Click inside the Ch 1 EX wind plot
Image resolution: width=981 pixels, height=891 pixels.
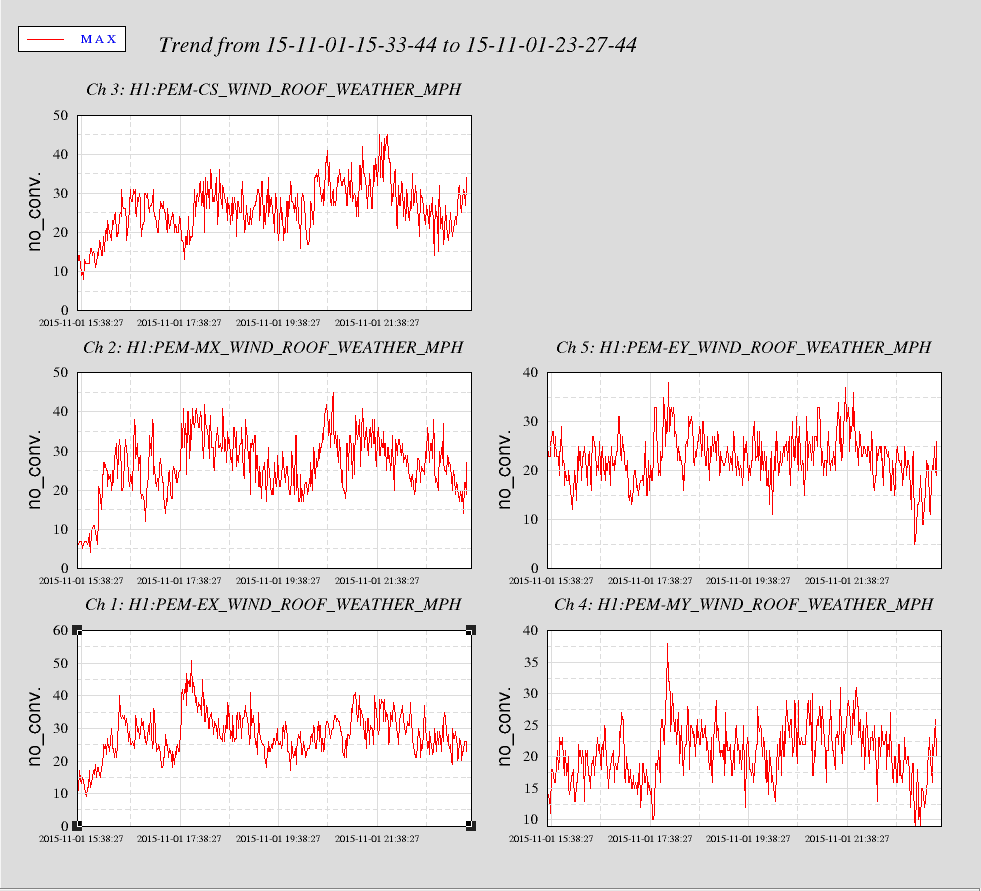click(x=275, y=728)
